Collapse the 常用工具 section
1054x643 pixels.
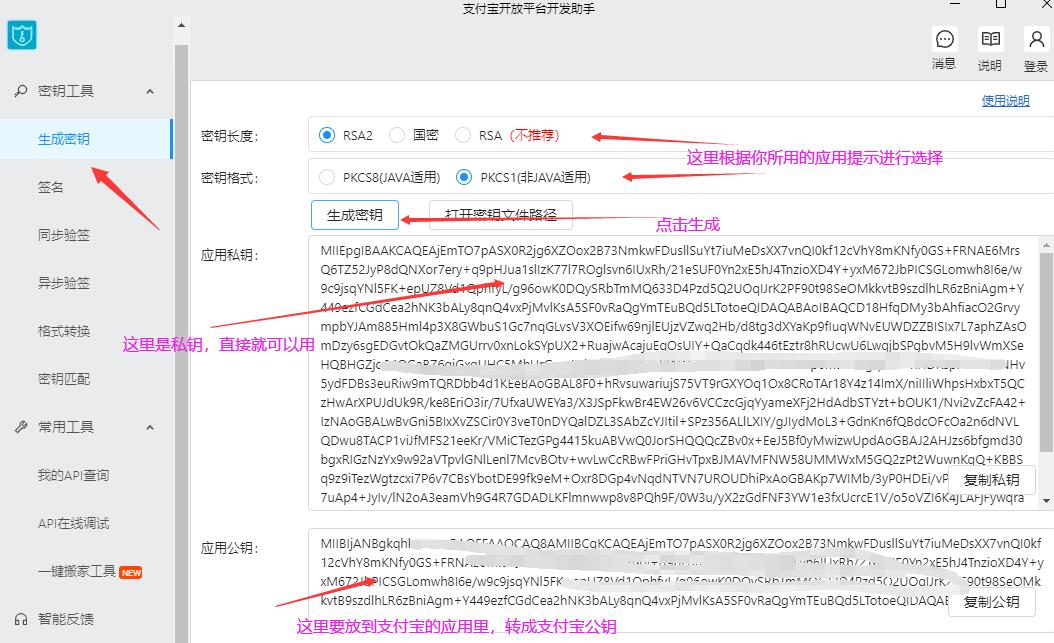(150, 427)
